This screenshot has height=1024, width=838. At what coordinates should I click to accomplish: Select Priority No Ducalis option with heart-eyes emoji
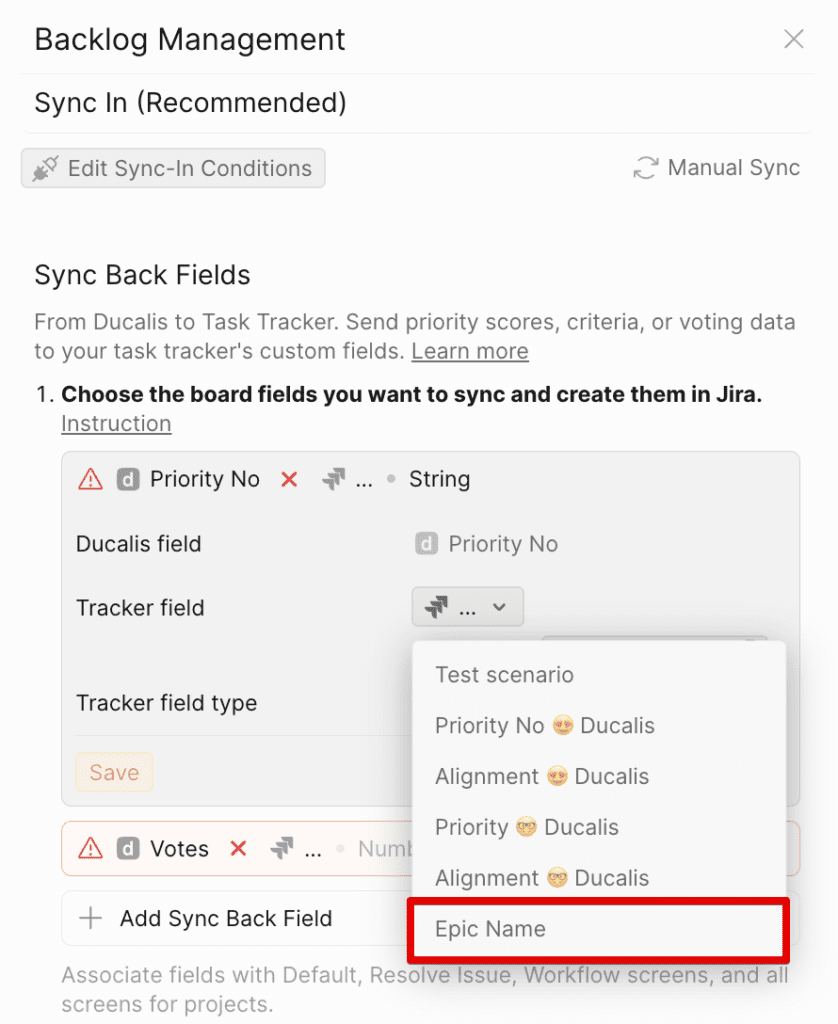(544, 725)
